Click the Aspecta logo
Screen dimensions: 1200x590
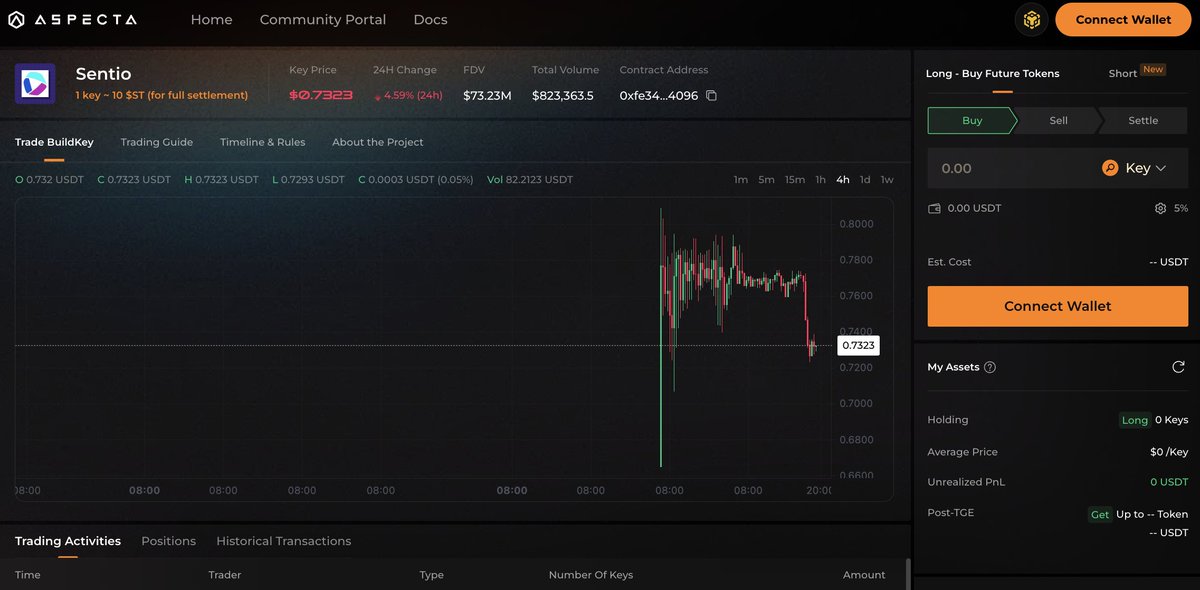[72, 20]
